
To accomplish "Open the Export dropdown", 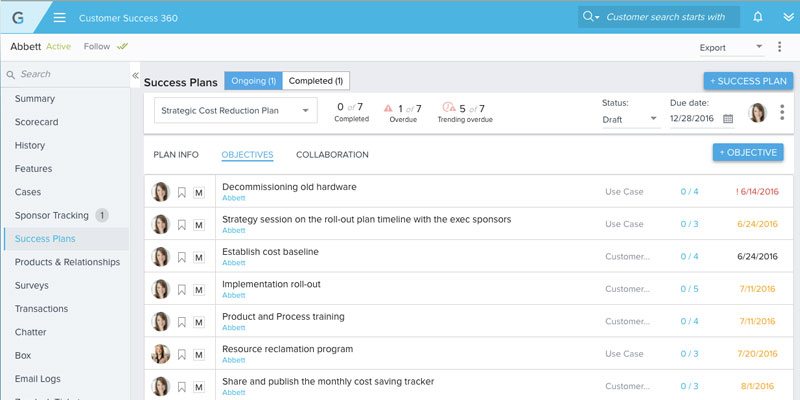I will click(731, 47).
